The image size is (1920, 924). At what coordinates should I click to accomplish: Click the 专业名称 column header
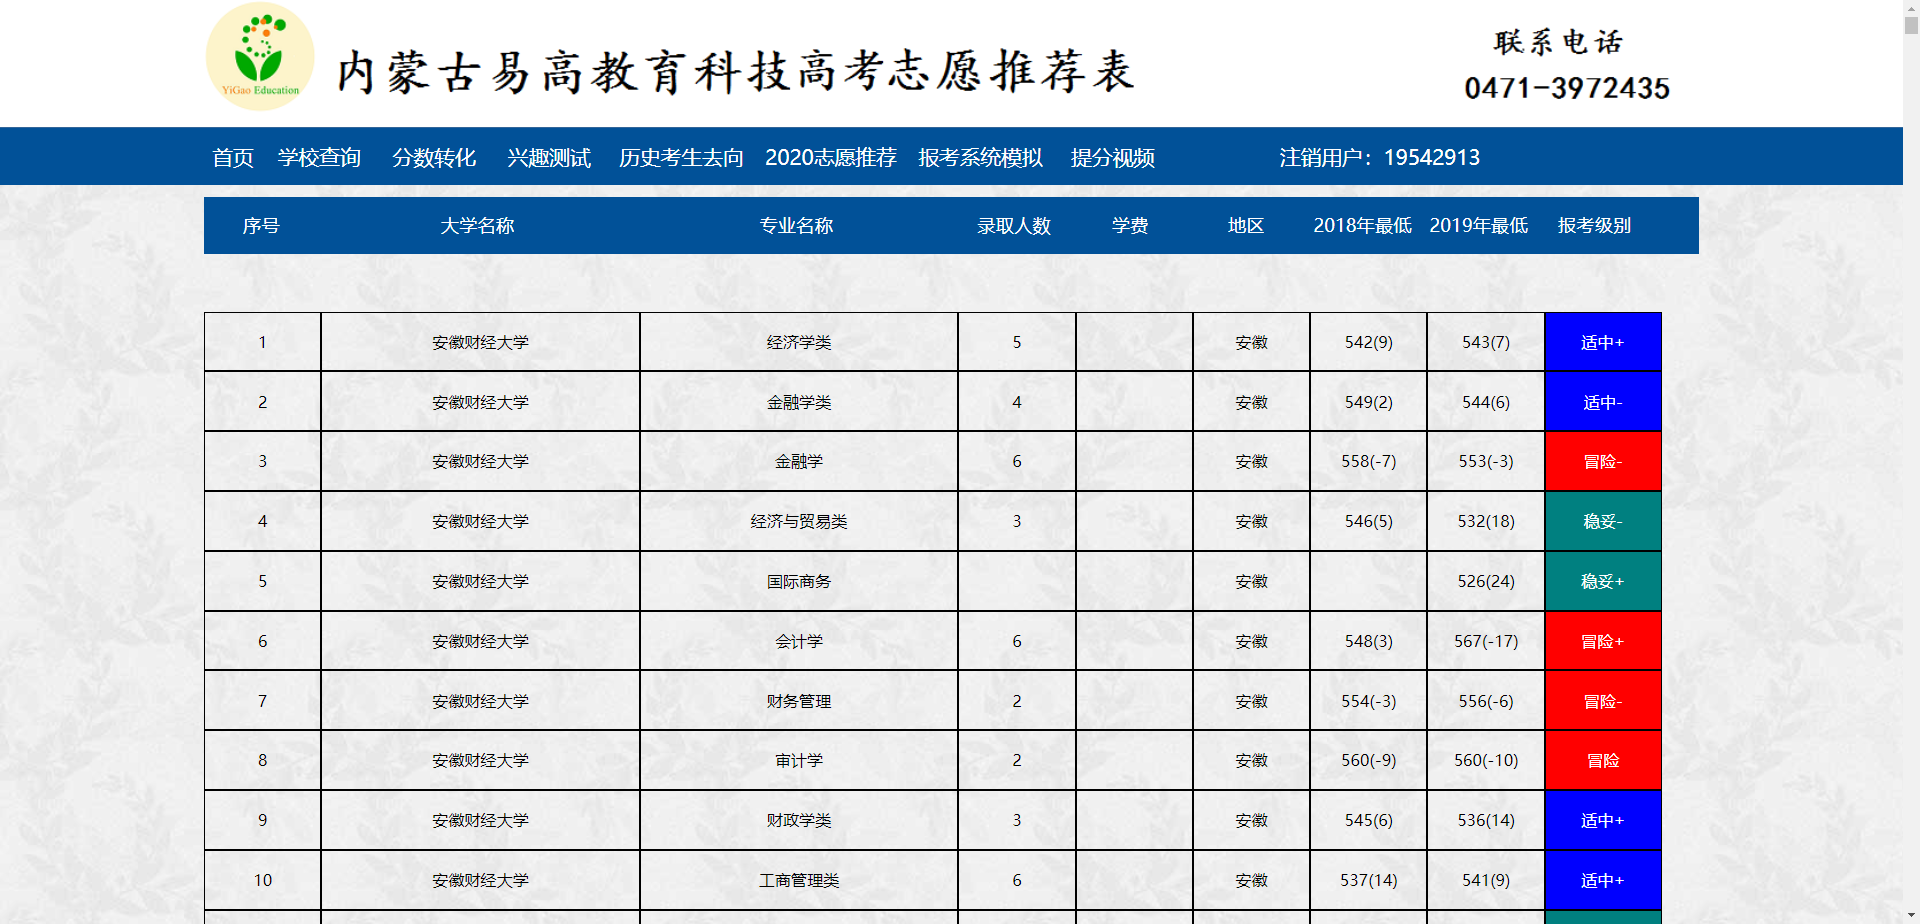[x=797, y=226]
